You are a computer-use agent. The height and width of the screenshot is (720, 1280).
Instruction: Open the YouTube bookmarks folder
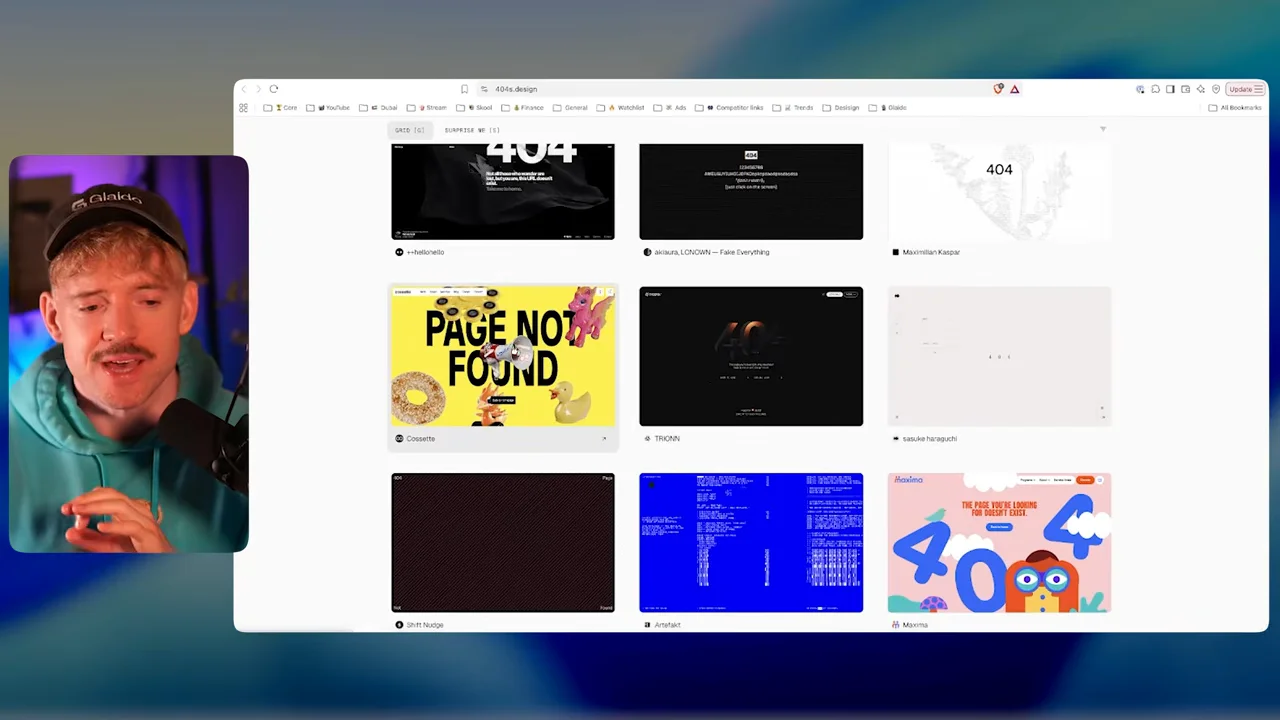329,108
